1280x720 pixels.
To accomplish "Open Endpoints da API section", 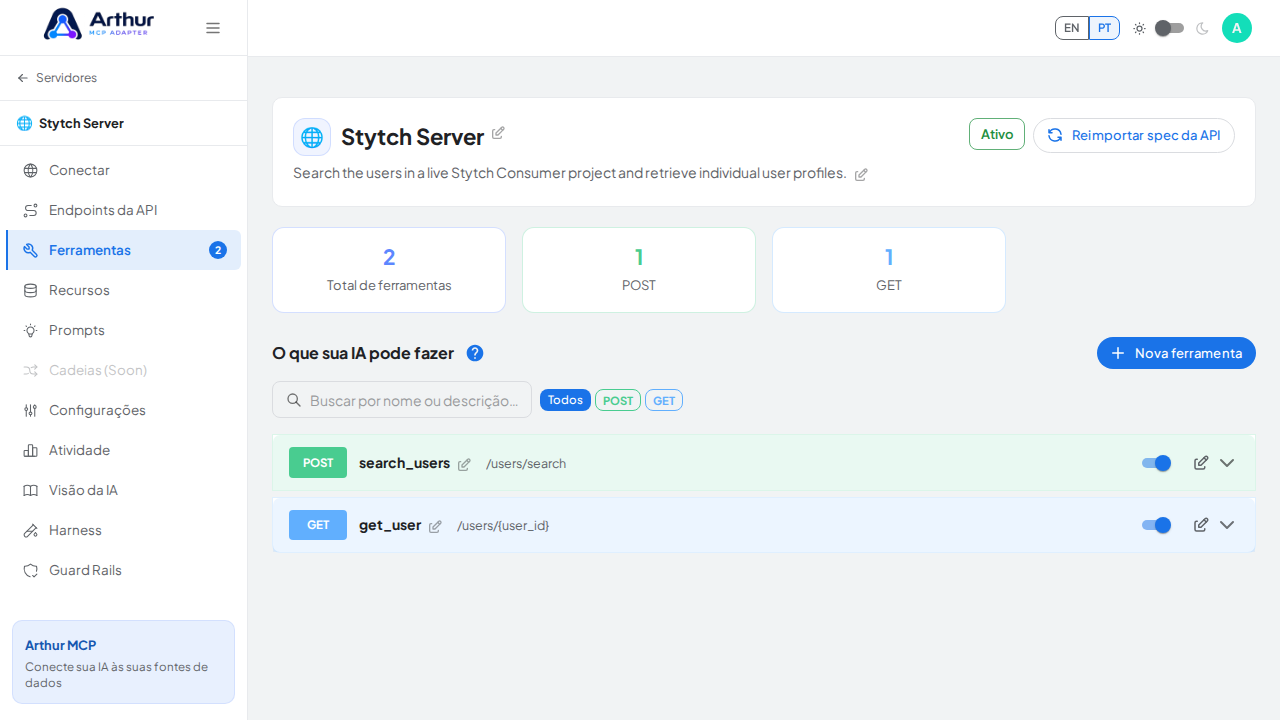I will [123, 210].
